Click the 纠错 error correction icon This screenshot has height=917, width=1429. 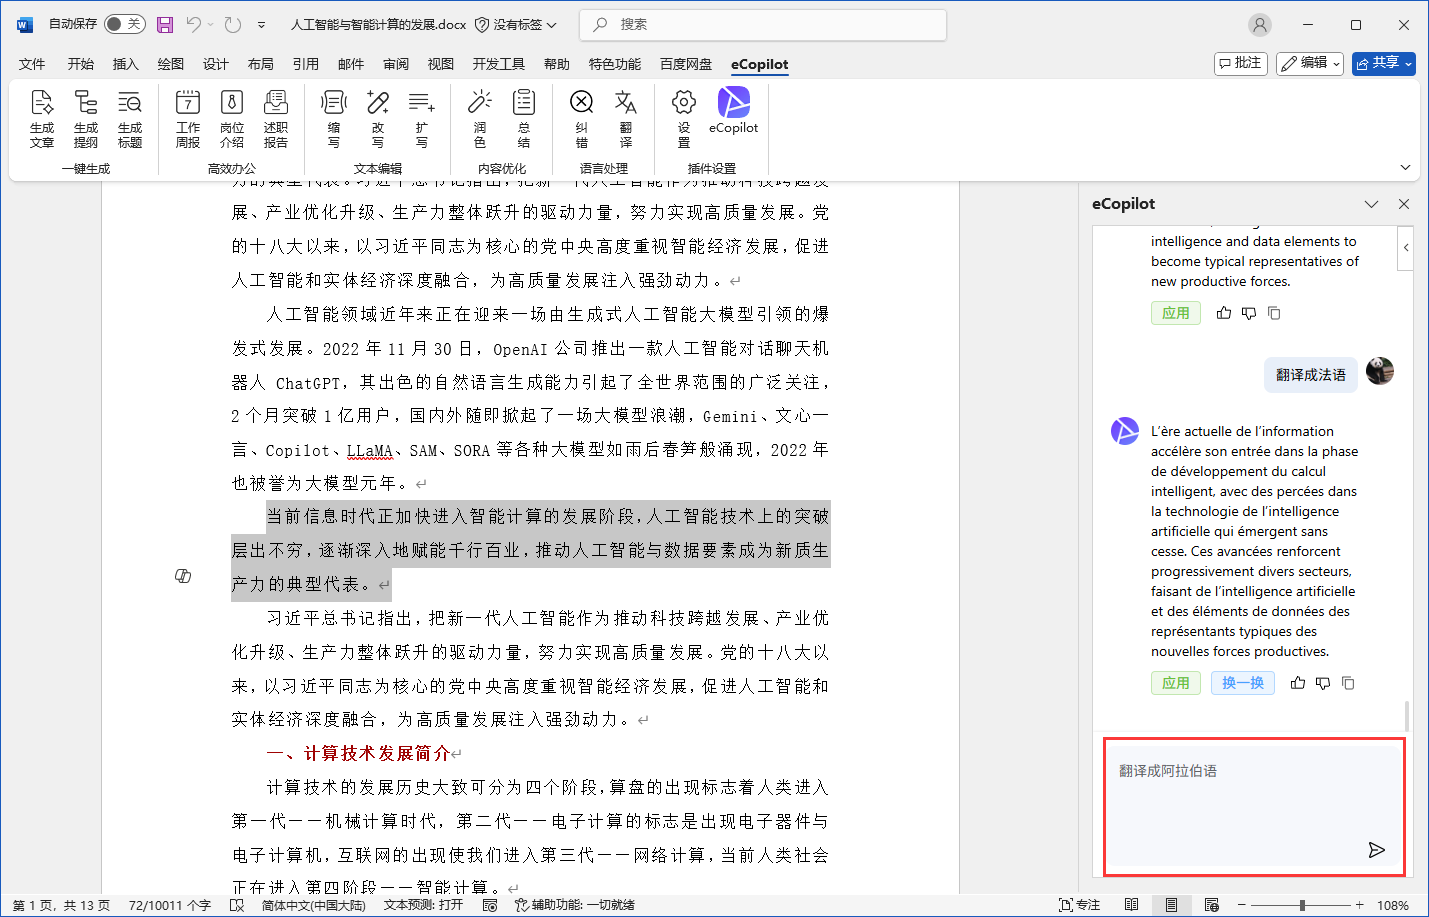pos(581,118)
